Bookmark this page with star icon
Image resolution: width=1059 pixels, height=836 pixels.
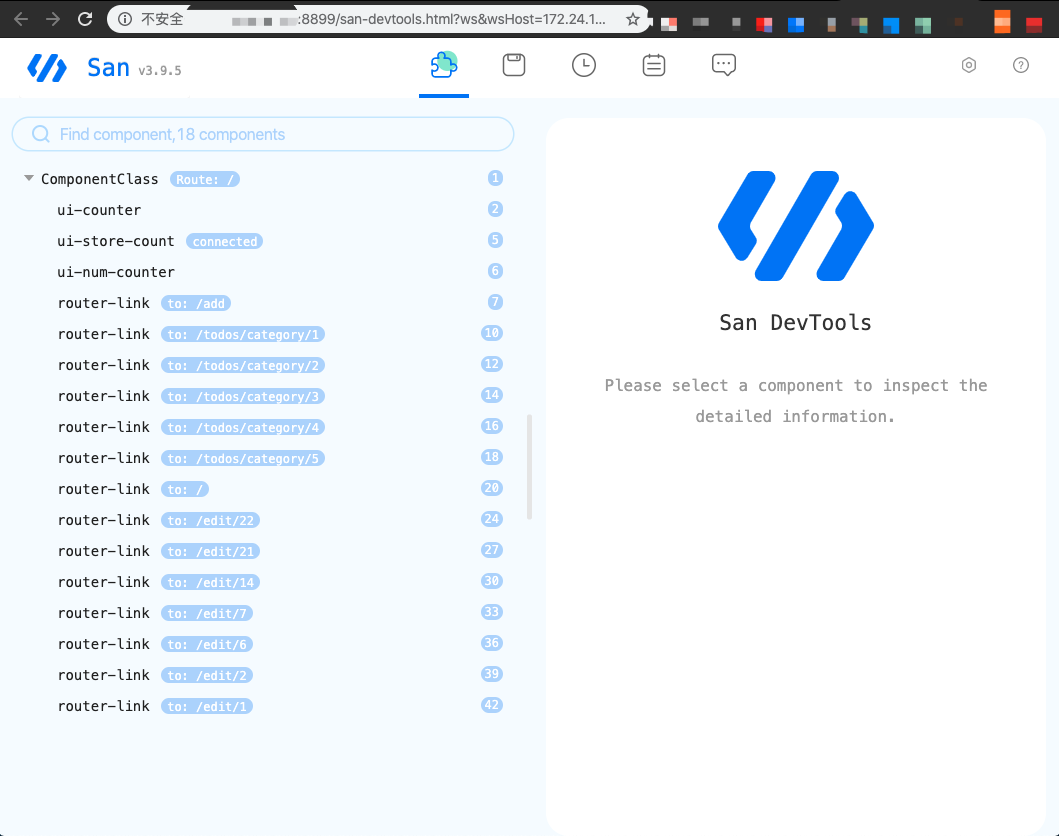coord(632,20)
